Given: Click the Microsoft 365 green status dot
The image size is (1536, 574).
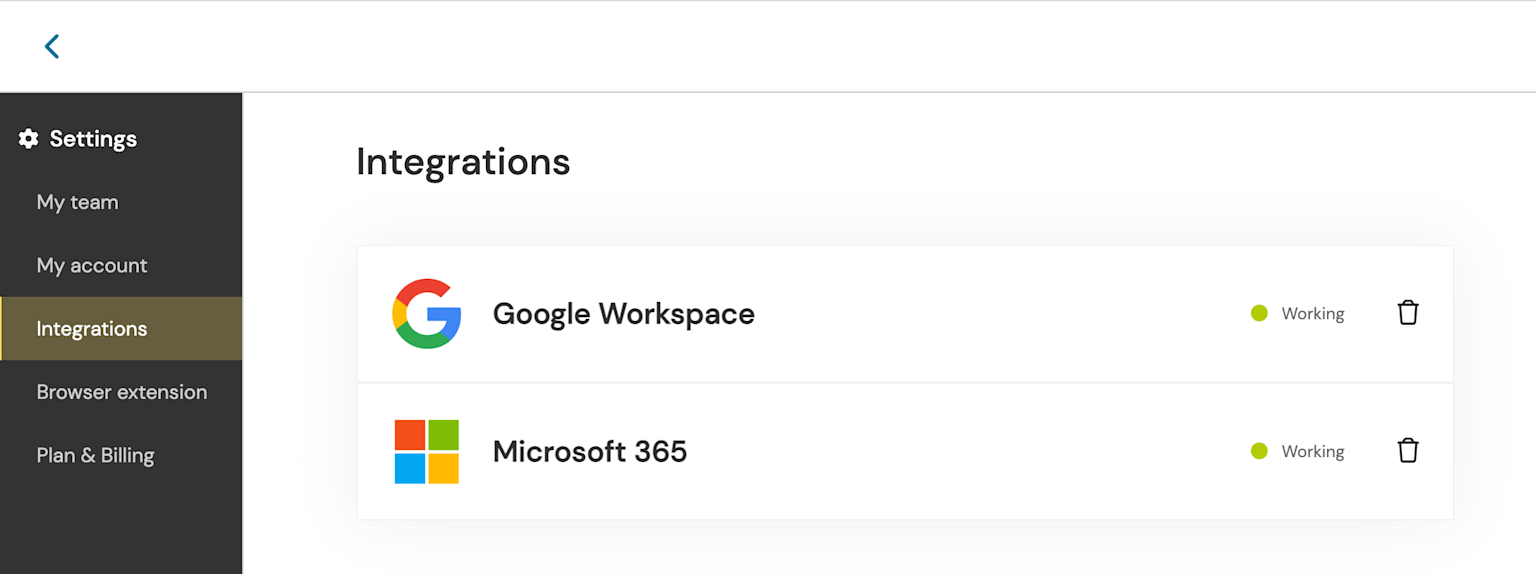Looking at the screenshot, I should pyautogui.click(x=1259, y=451).
